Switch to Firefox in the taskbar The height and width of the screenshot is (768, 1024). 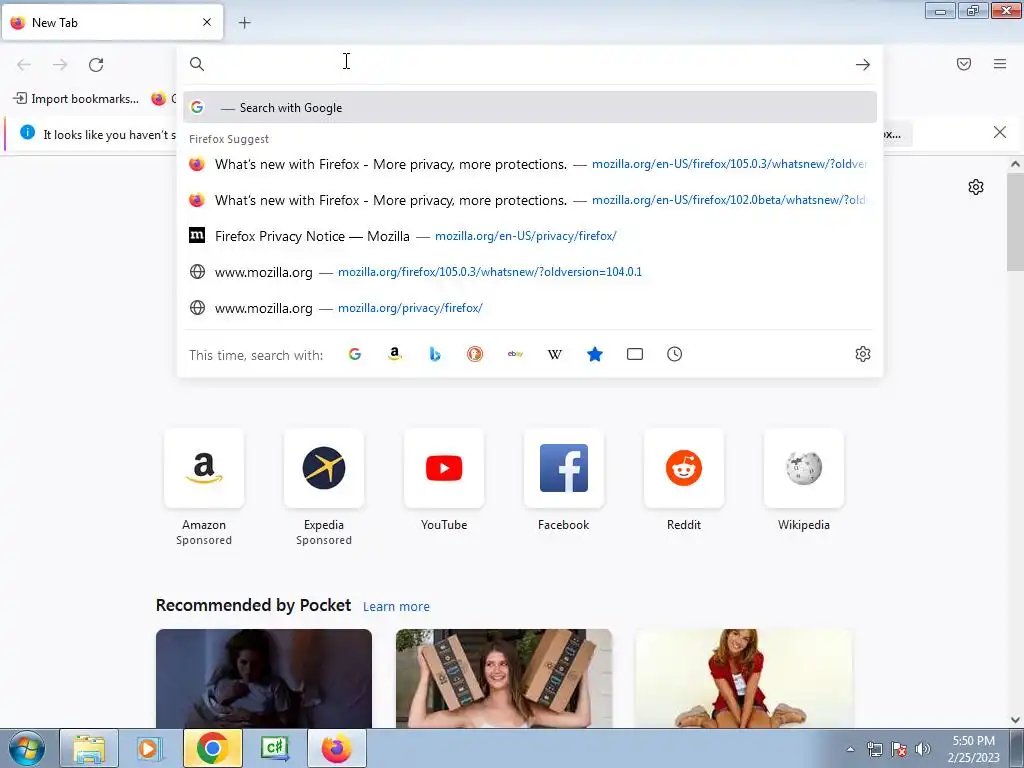click(x=336, y=748)
